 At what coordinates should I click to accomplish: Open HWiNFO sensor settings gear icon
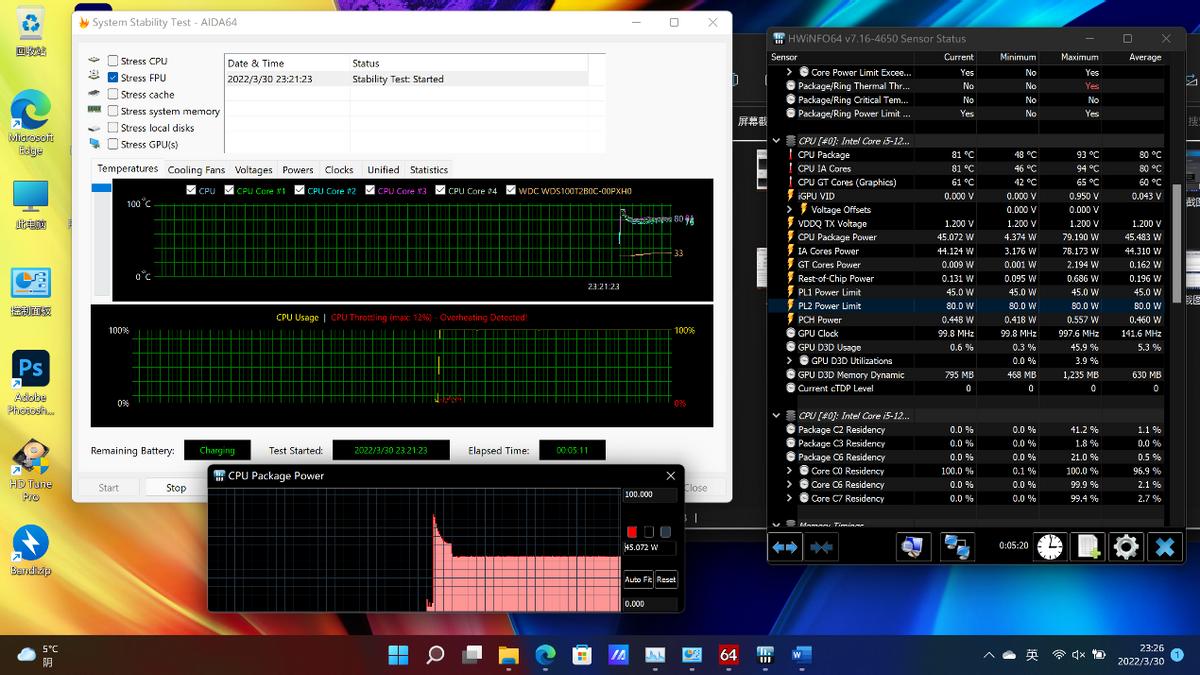[x=1126, y=546]
